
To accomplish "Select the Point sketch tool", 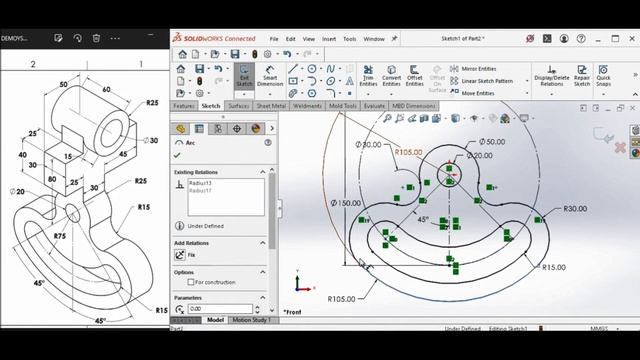I will point(350,93).
